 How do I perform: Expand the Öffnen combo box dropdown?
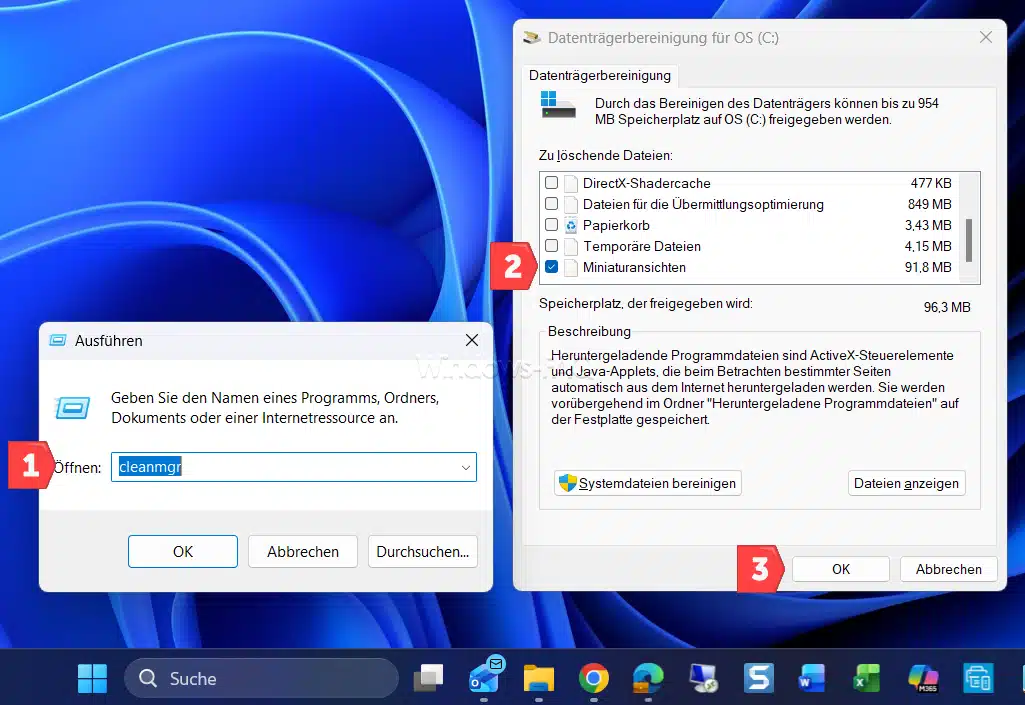point(465,468)
